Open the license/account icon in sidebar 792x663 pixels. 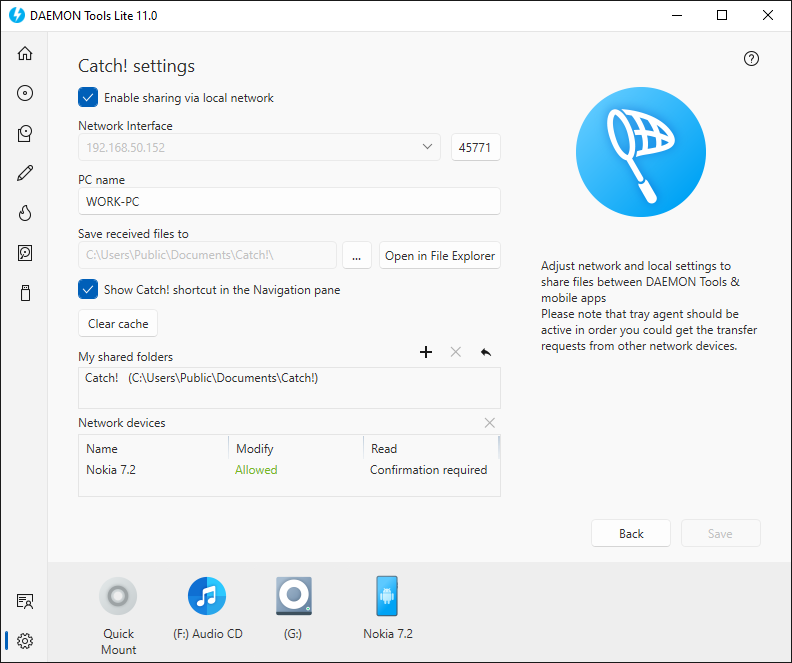click(25, 601)
